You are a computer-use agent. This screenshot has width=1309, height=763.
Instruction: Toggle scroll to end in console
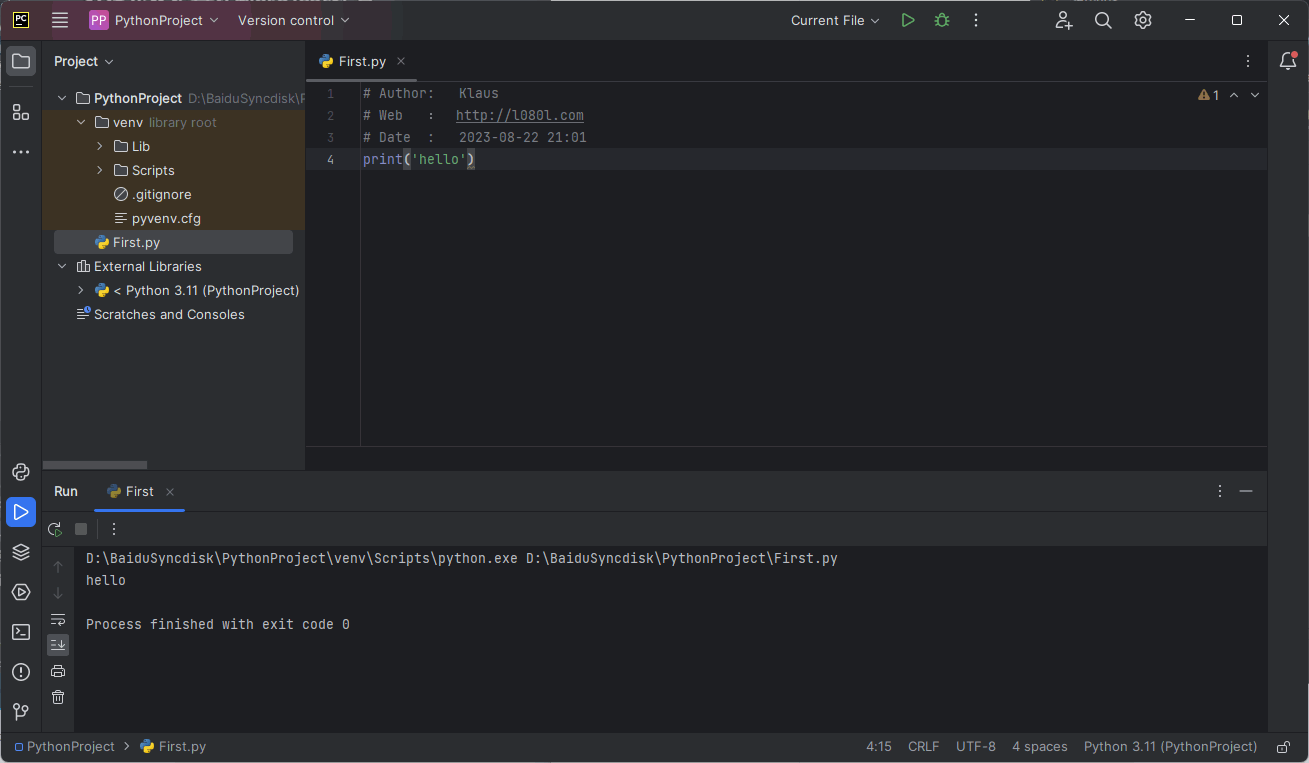point(58,645)
